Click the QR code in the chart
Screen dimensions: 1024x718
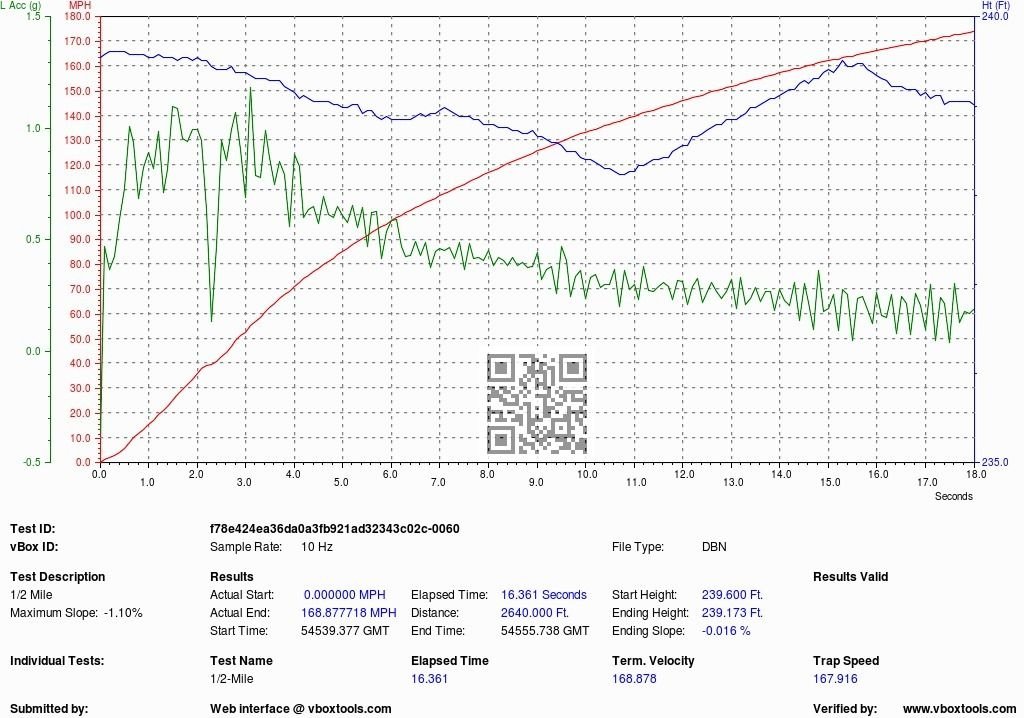537,404
